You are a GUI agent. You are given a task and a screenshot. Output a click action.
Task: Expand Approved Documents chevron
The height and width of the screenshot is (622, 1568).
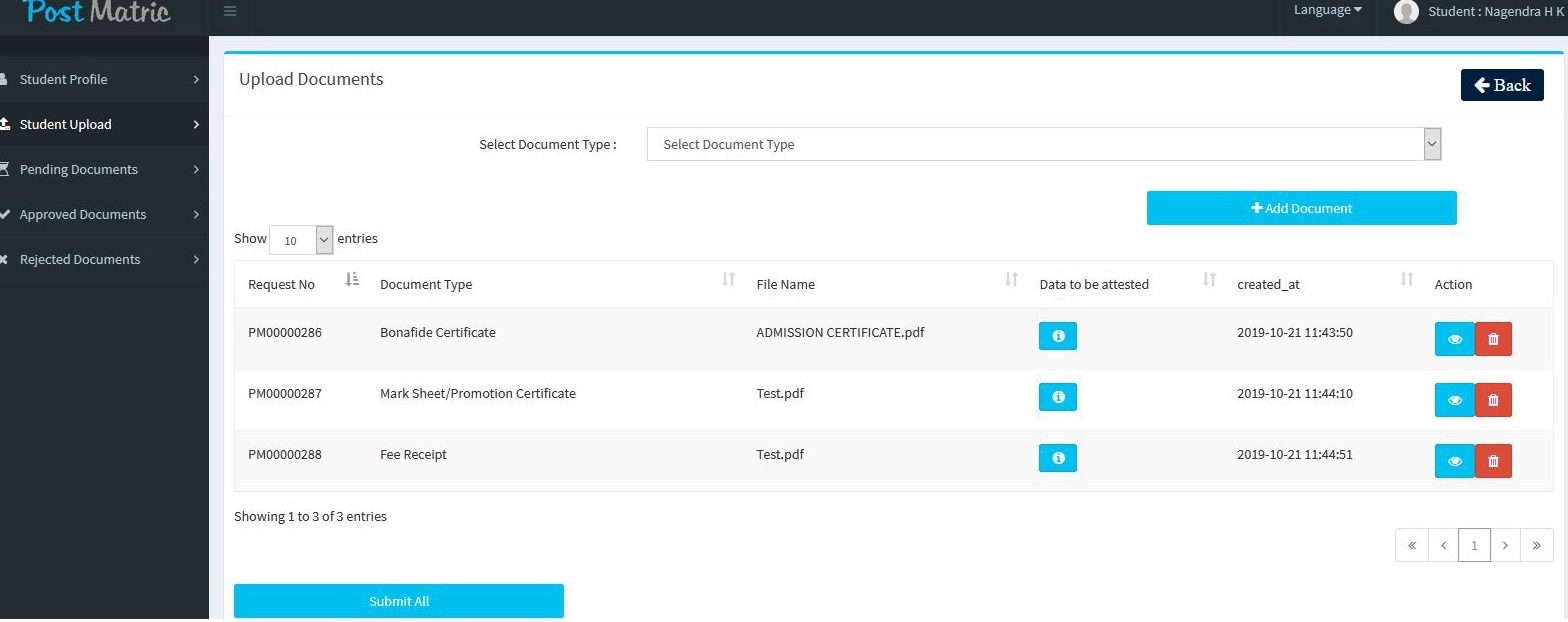pos(196,214)
